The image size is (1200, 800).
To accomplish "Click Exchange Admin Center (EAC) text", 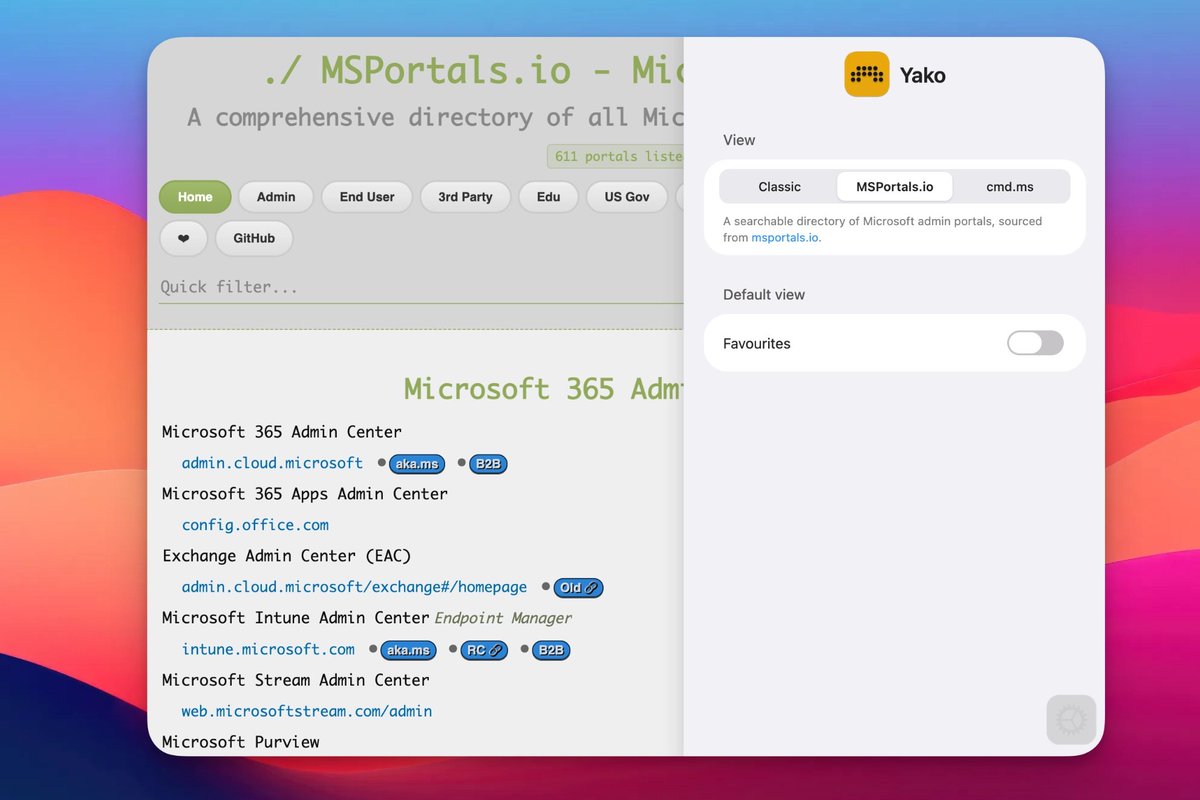I will [x=287, y=556].
